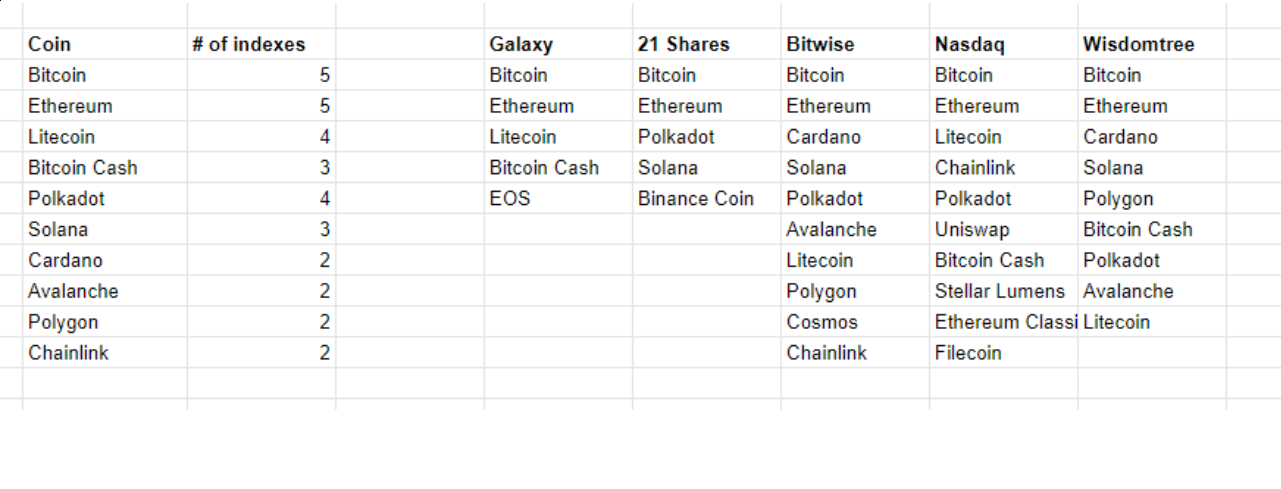
Task: Click Avalanche in the Wisdomtree column
Action: (x=1152, y=291)
